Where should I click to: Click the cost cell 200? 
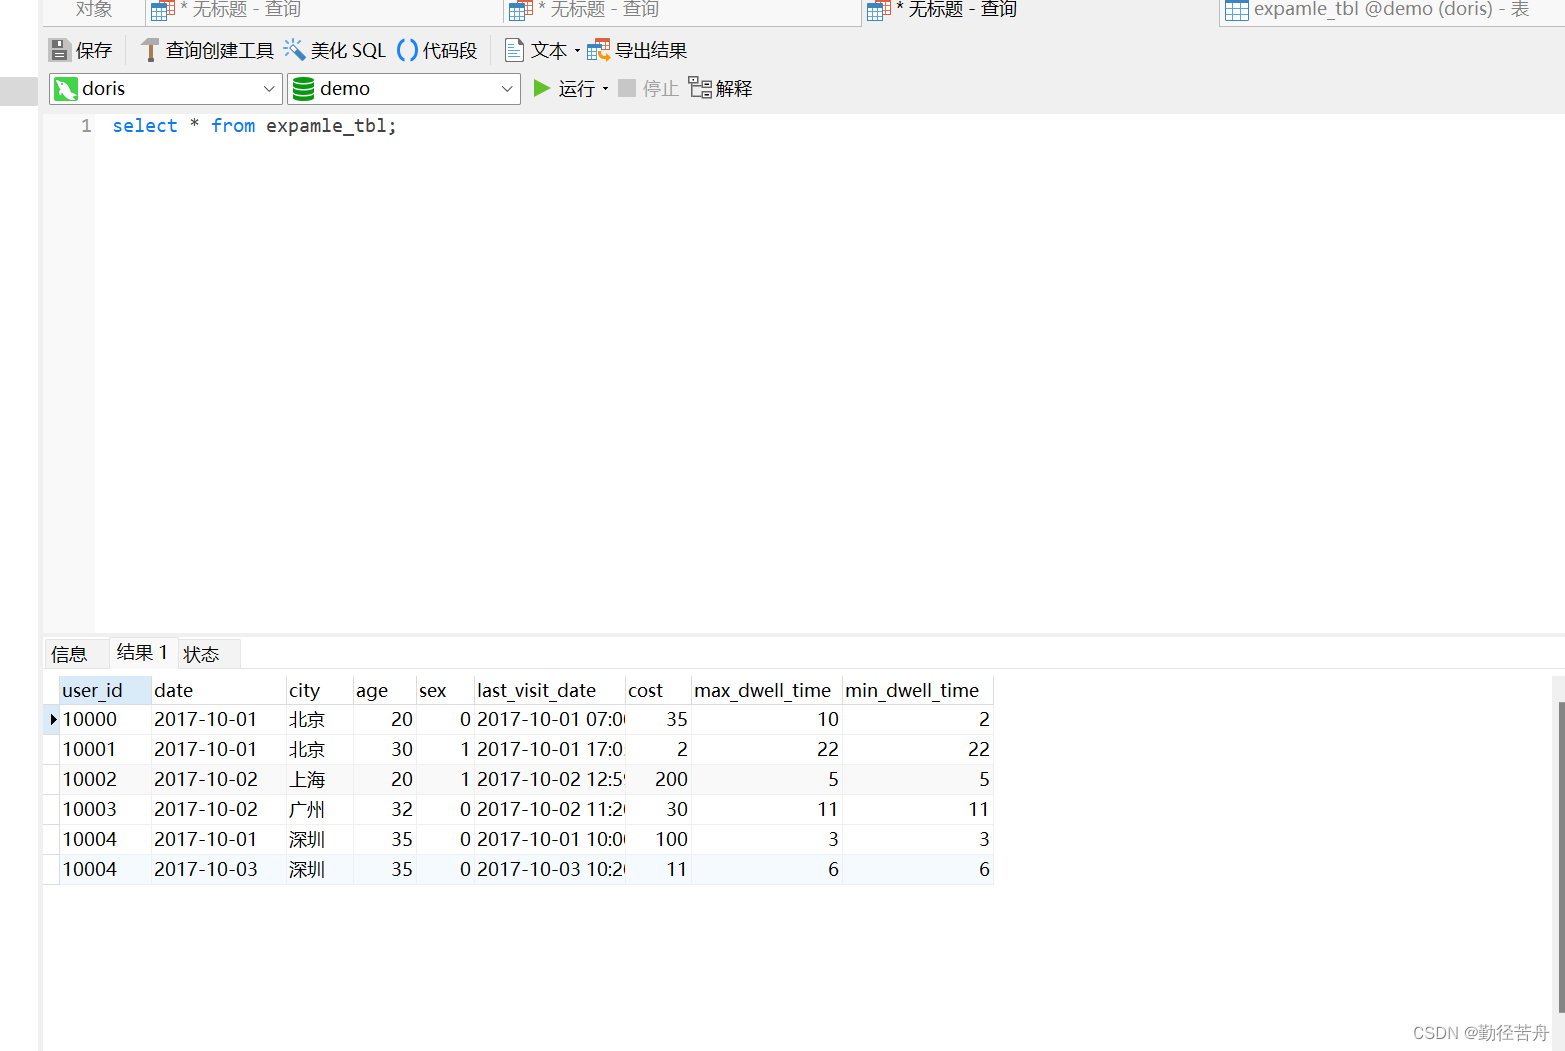click(x=658, y=779)
